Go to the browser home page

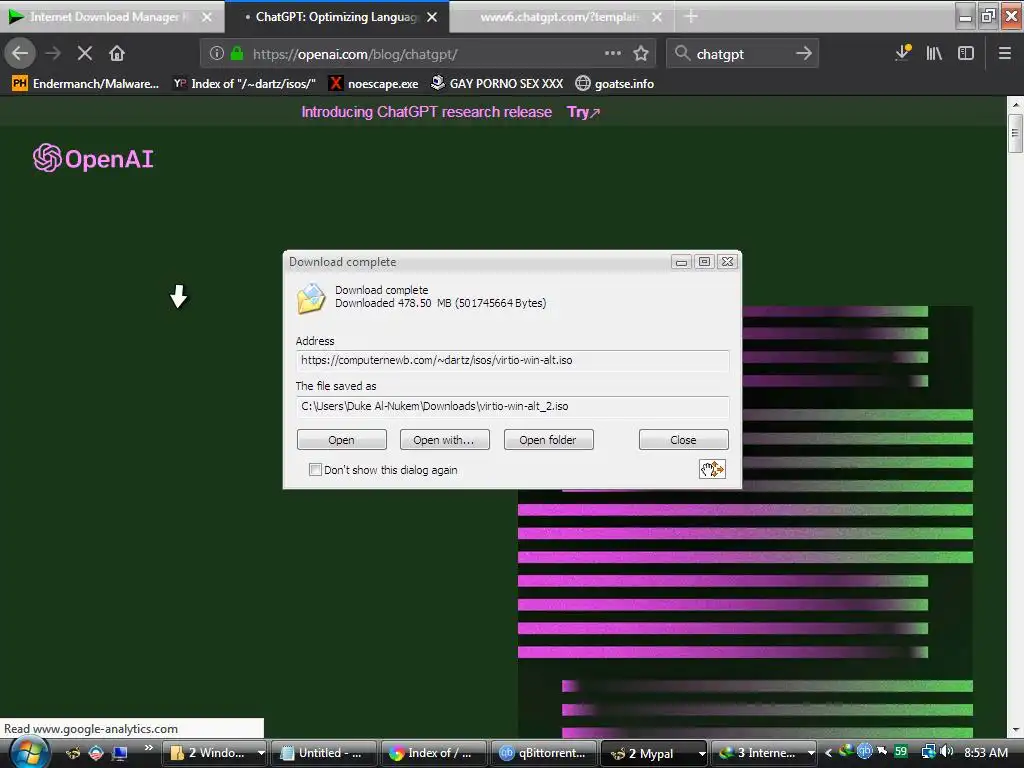coord(117,54)
